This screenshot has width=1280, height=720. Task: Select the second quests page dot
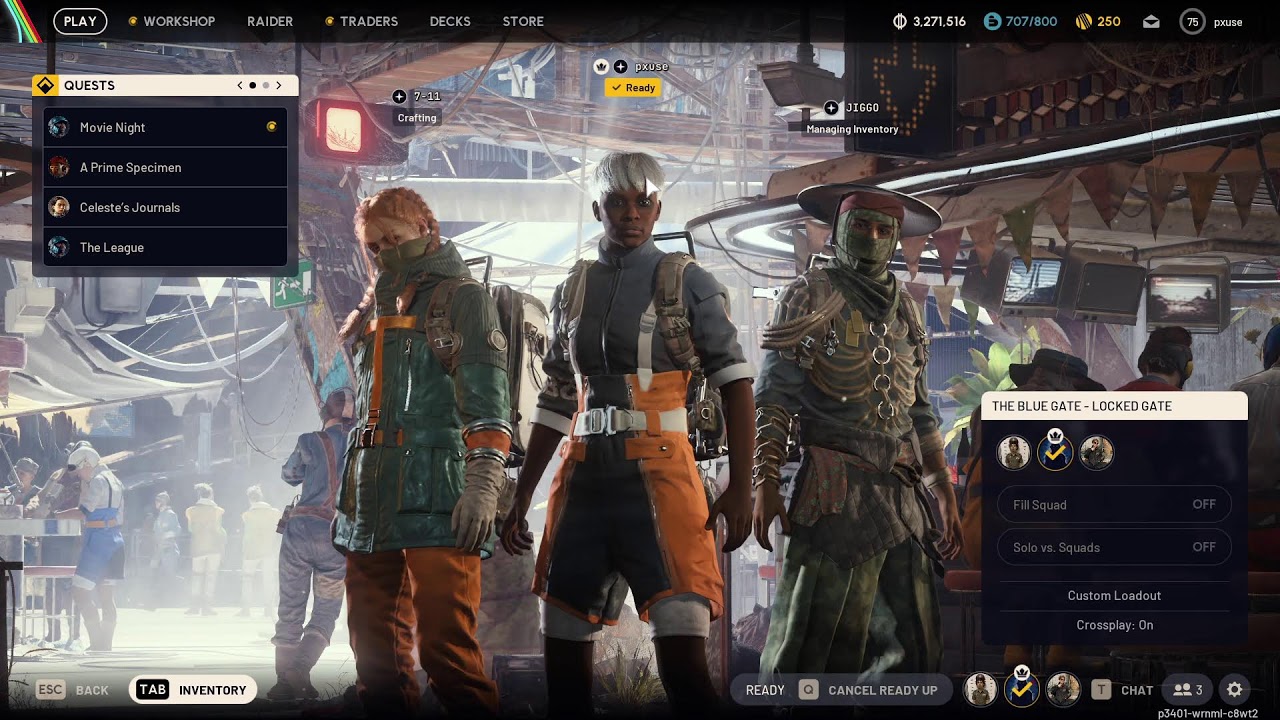coord(266,86)
